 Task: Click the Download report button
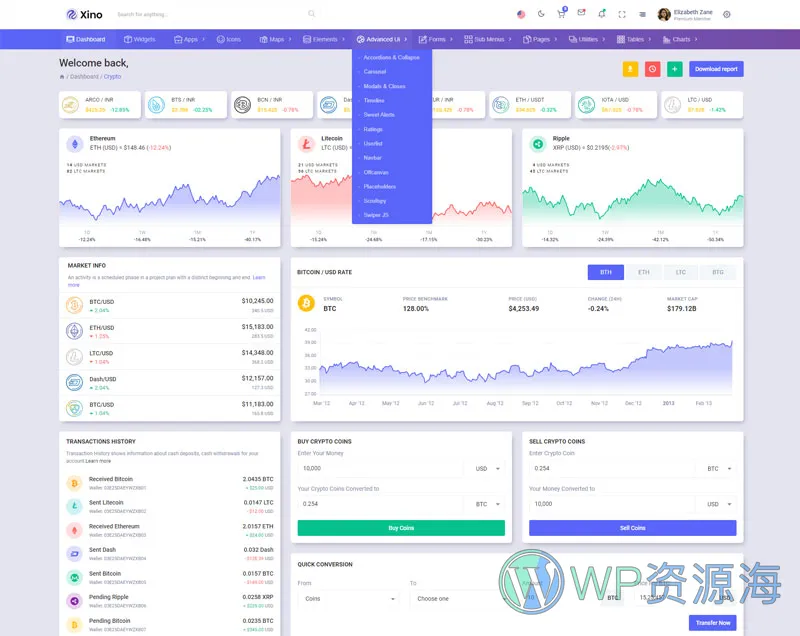pos(716,69)
